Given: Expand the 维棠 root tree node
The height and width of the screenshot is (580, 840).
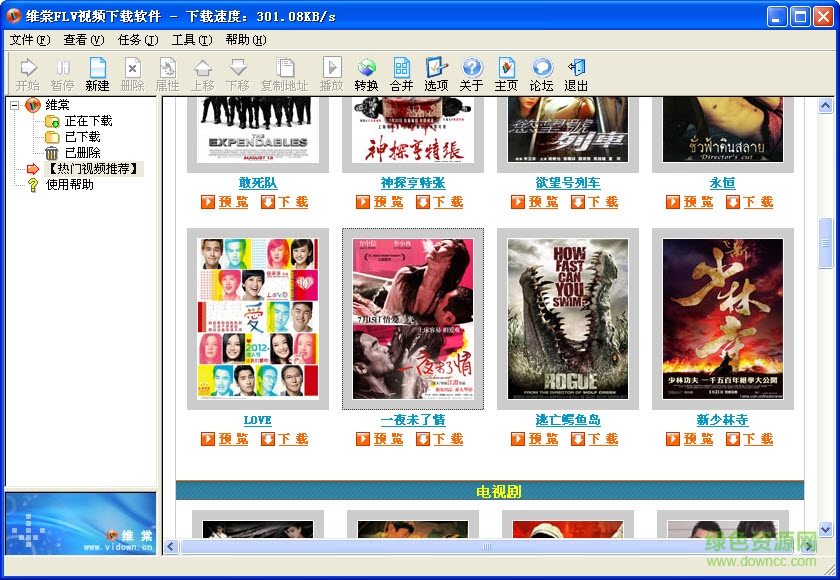Looking at the screenshot, I should 16,104.
